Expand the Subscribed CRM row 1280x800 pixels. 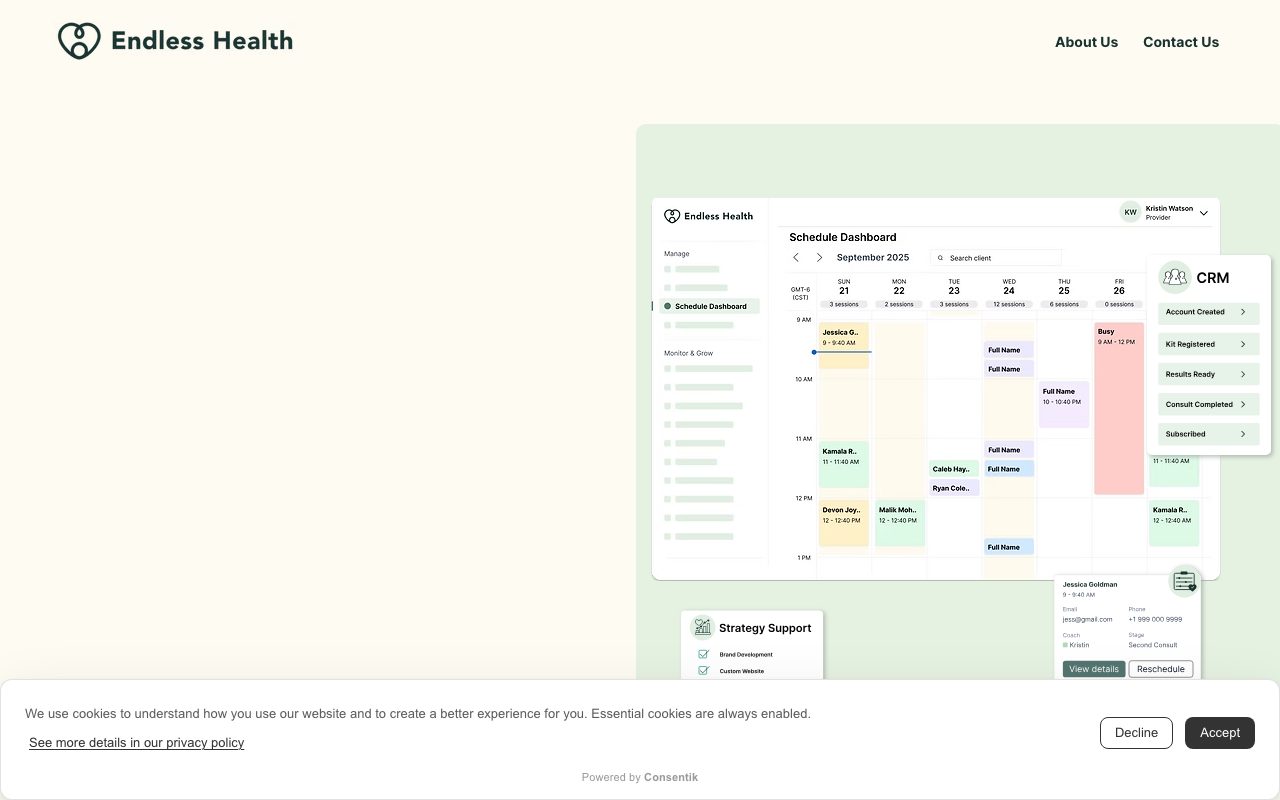point(1209,434)
